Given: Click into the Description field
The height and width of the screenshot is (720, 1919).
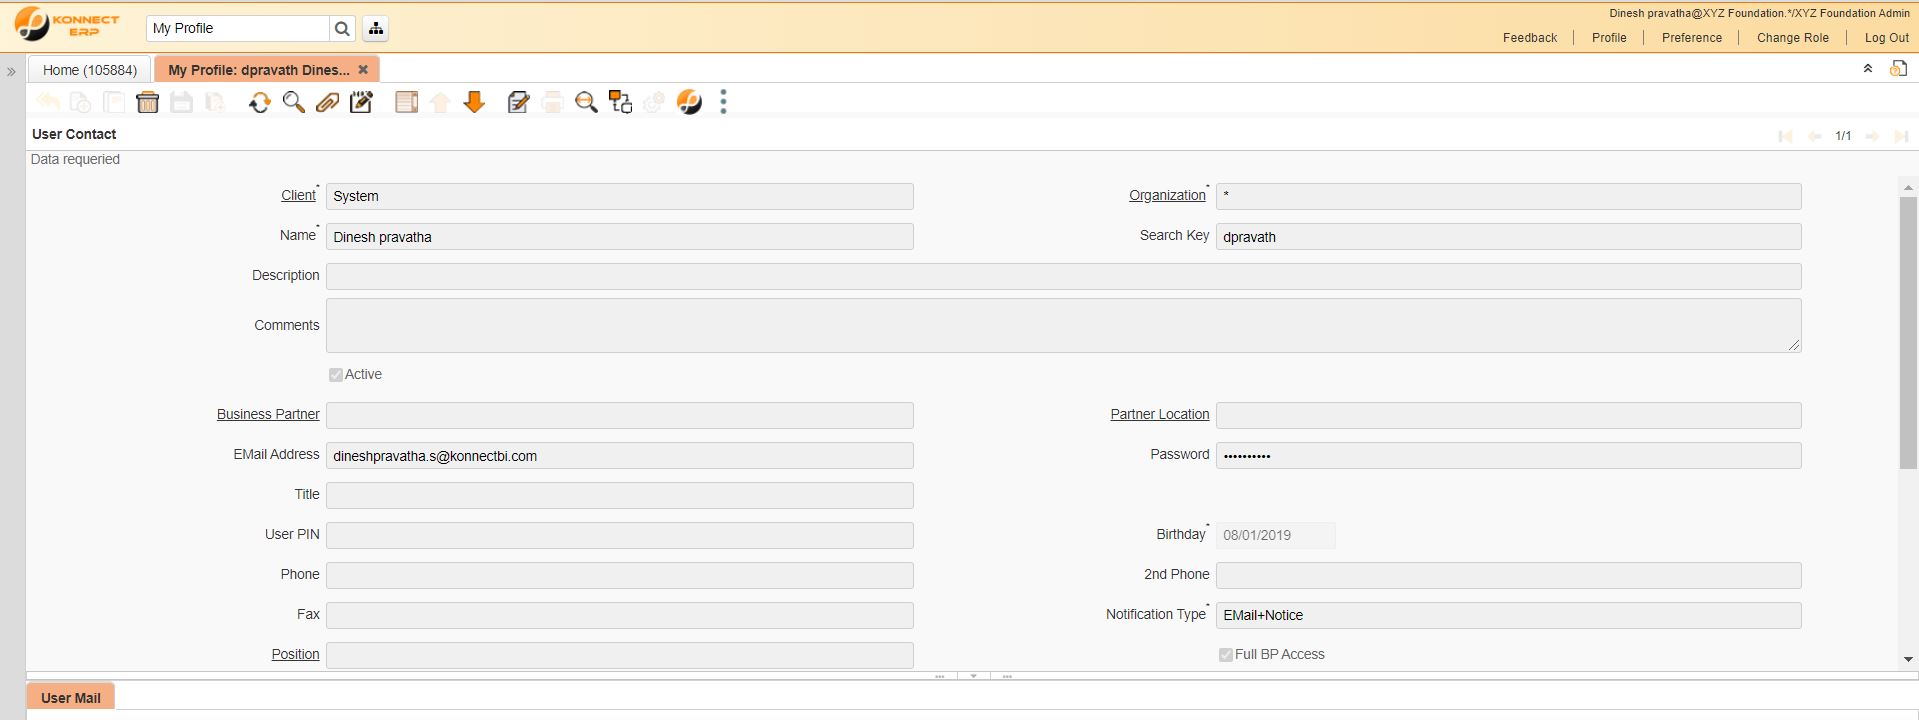Looking at the screenshot, I should (x=1063, y=277).
